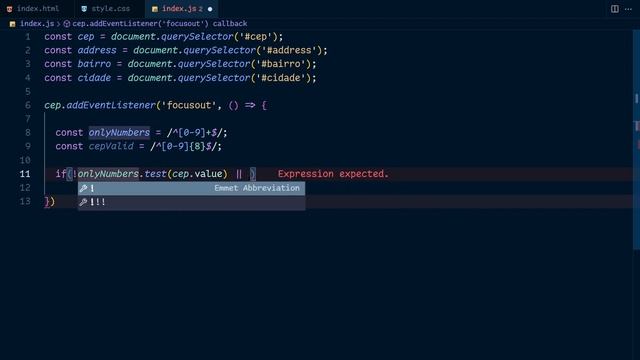Click the 'Expression expected.' error message
Screen dimensions: 640x360
tap(333, 174)
